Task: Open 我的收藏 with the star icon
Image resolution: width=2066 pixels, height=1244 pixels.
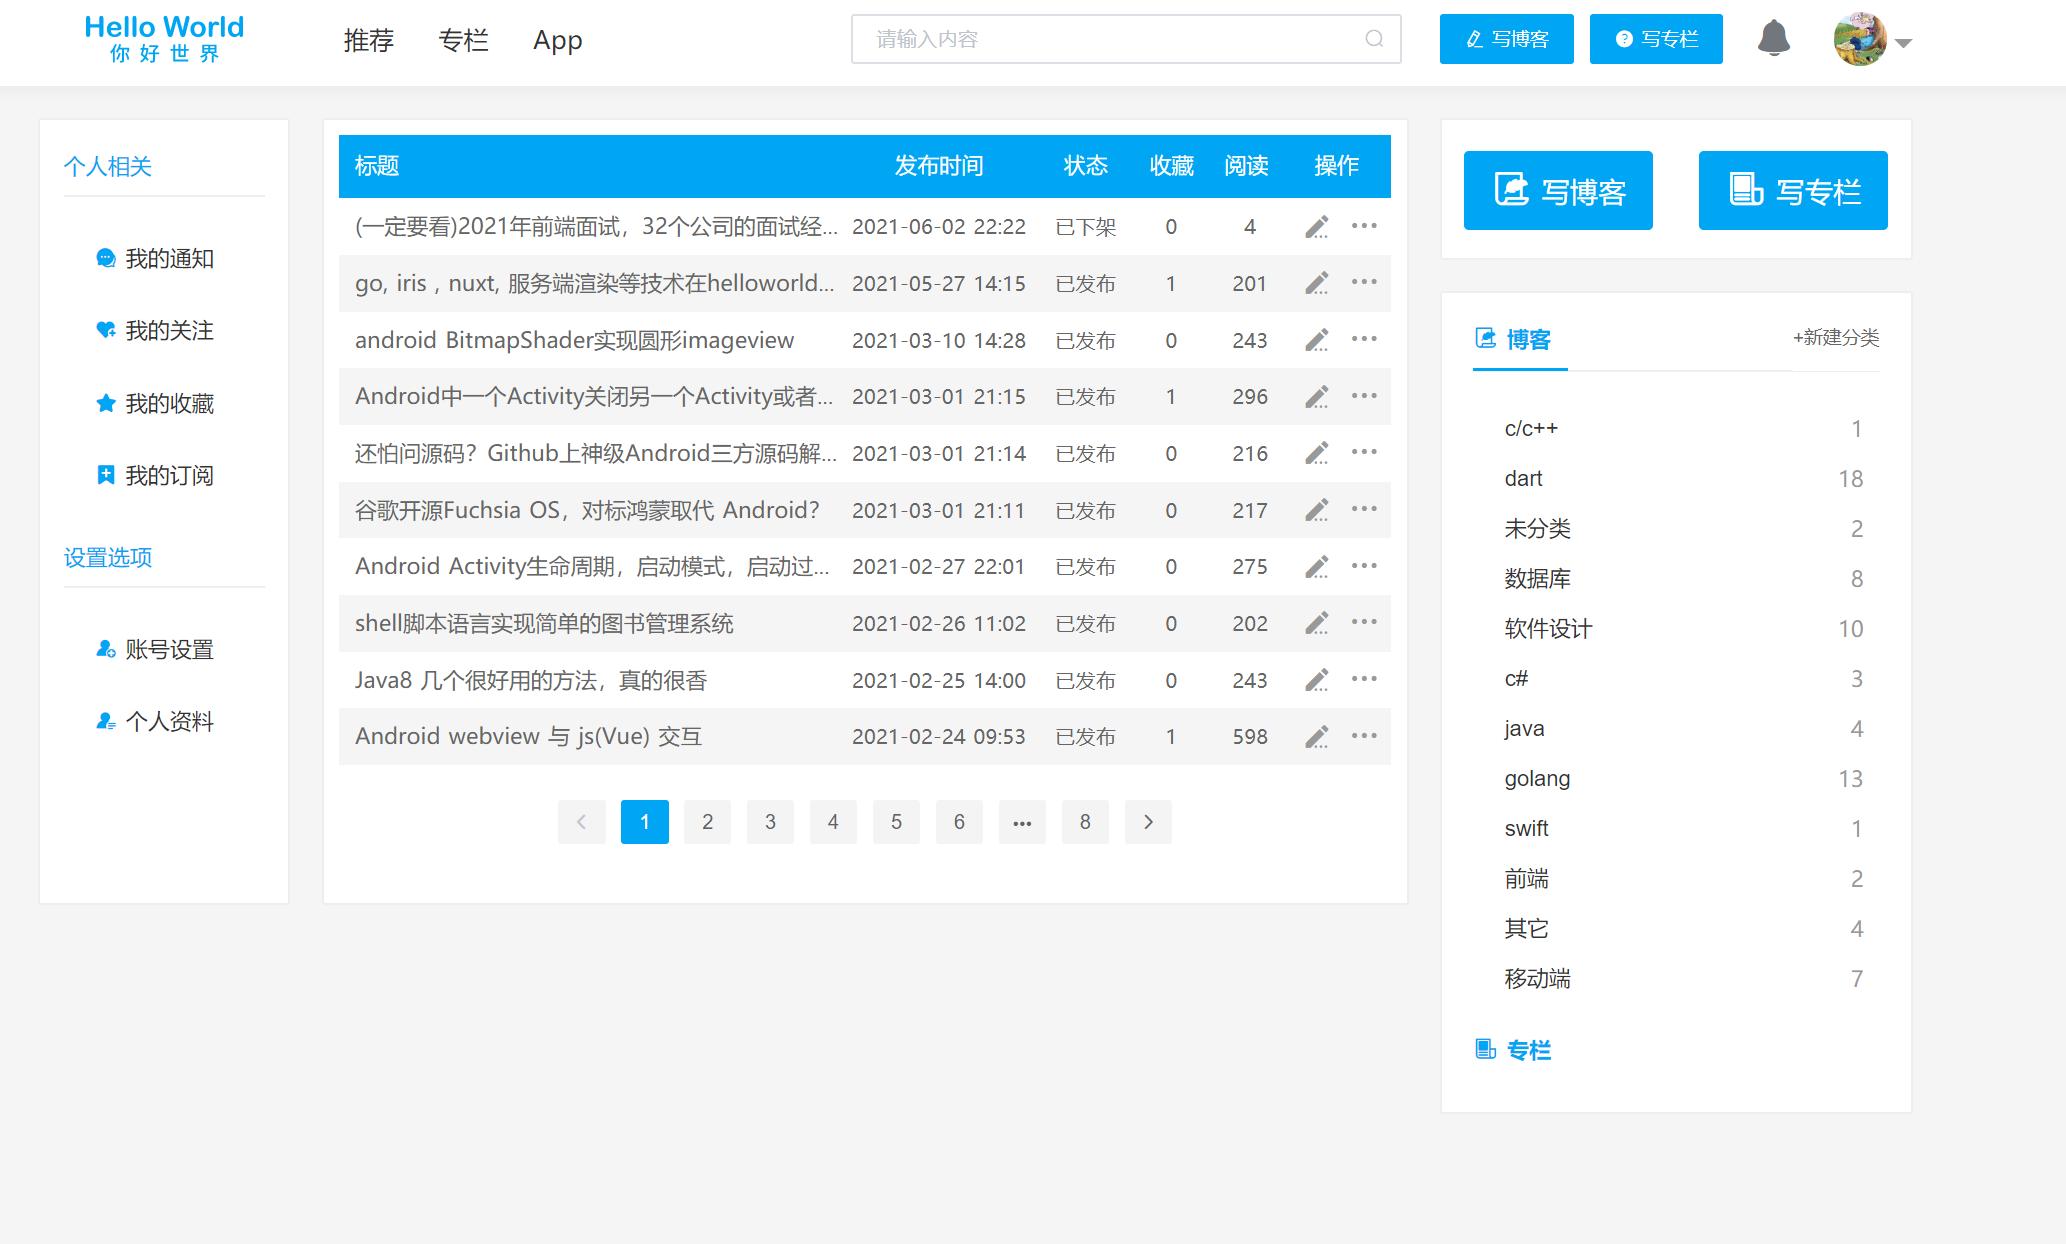Action: (x=107, y=403)
